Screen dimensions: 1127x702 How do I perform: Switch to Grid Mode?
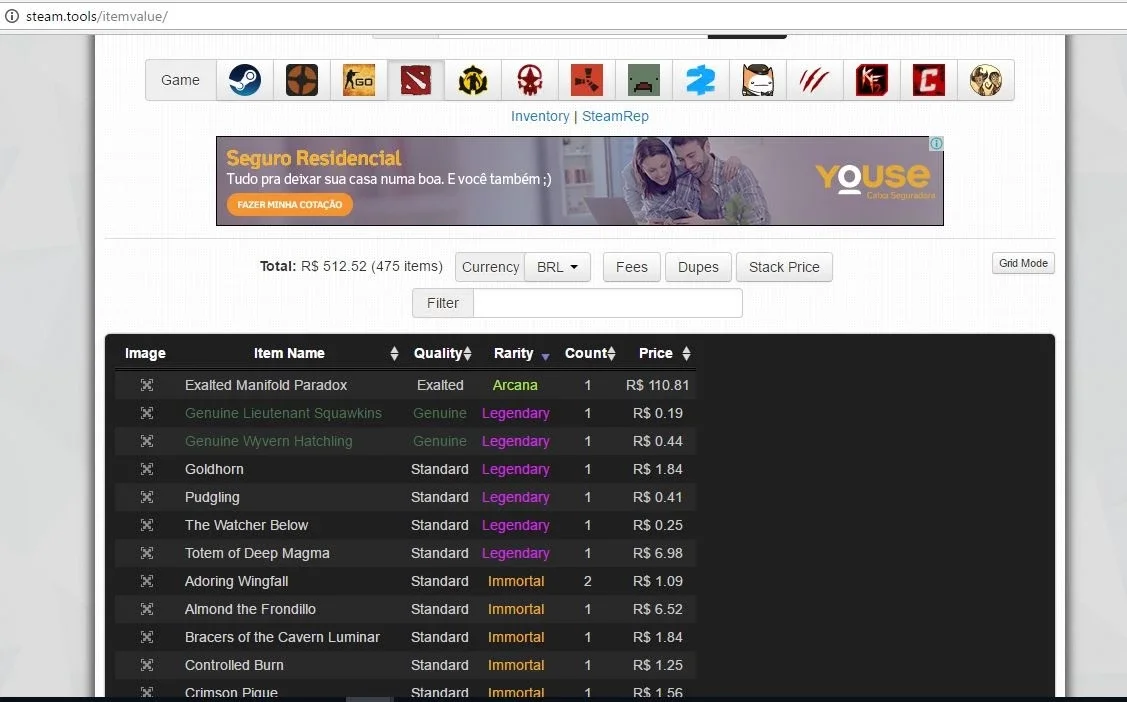tap(1024, 263)
